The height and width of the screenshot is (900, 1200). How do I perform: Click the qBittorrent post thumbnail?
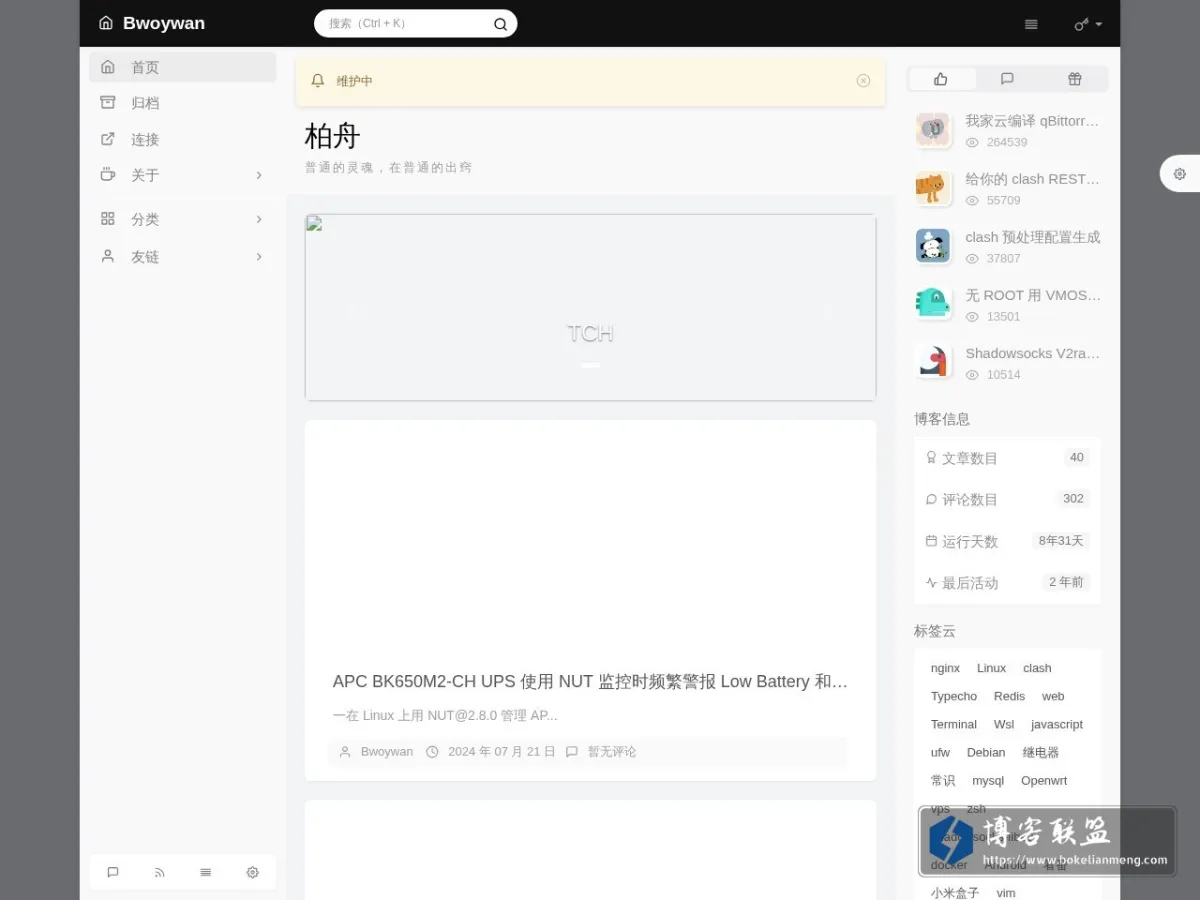933,130
